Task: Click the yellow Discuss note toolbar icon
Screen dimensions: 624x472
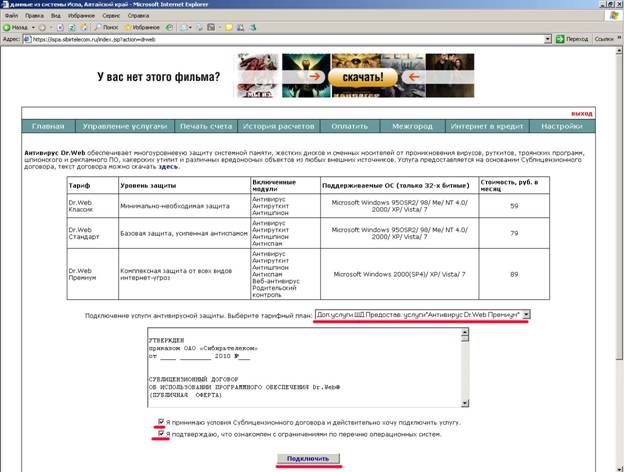Action: coord(229,27)
